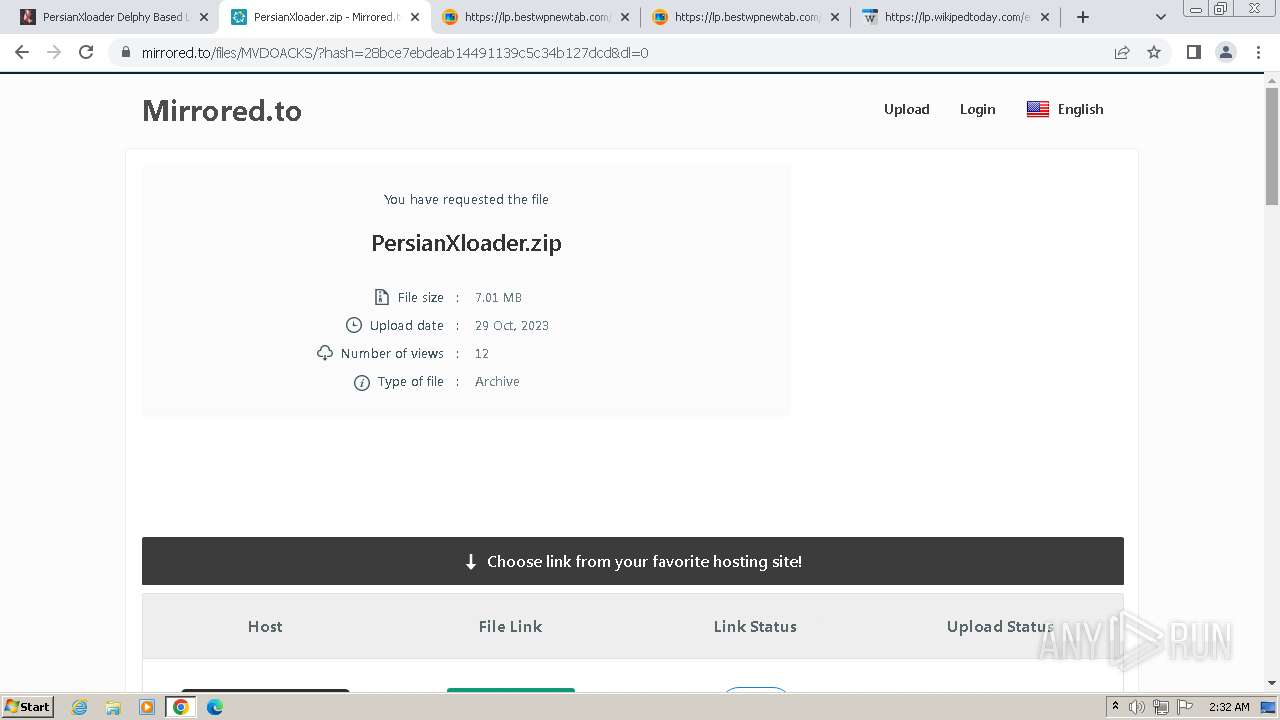
Task: Click the site lock icon in address bar
Action: [x=126, y=52]
